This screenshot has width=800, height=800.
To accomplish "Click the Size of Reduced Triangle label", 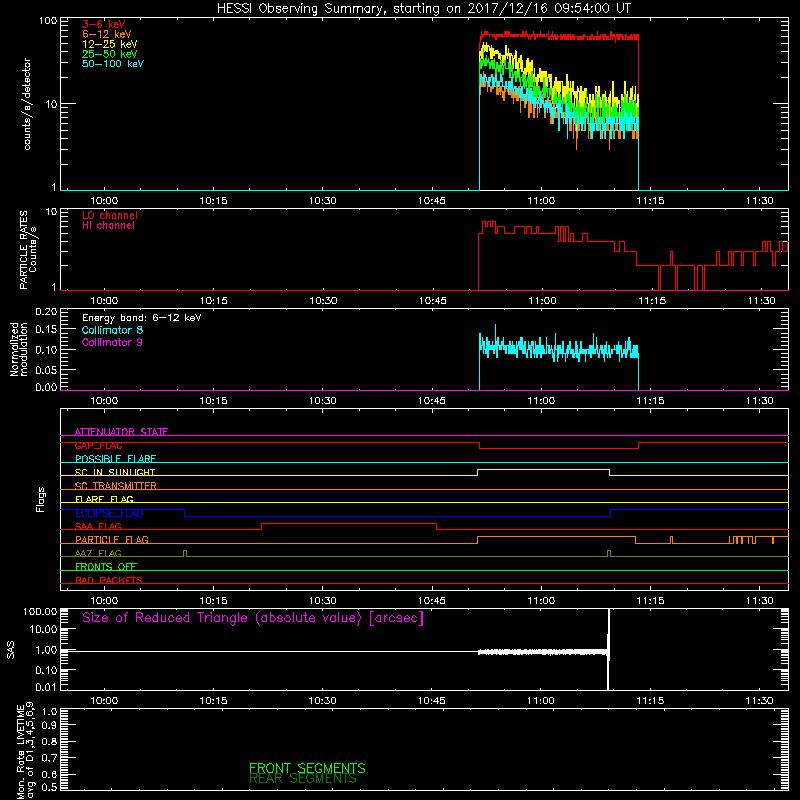I will pos(253,618).
